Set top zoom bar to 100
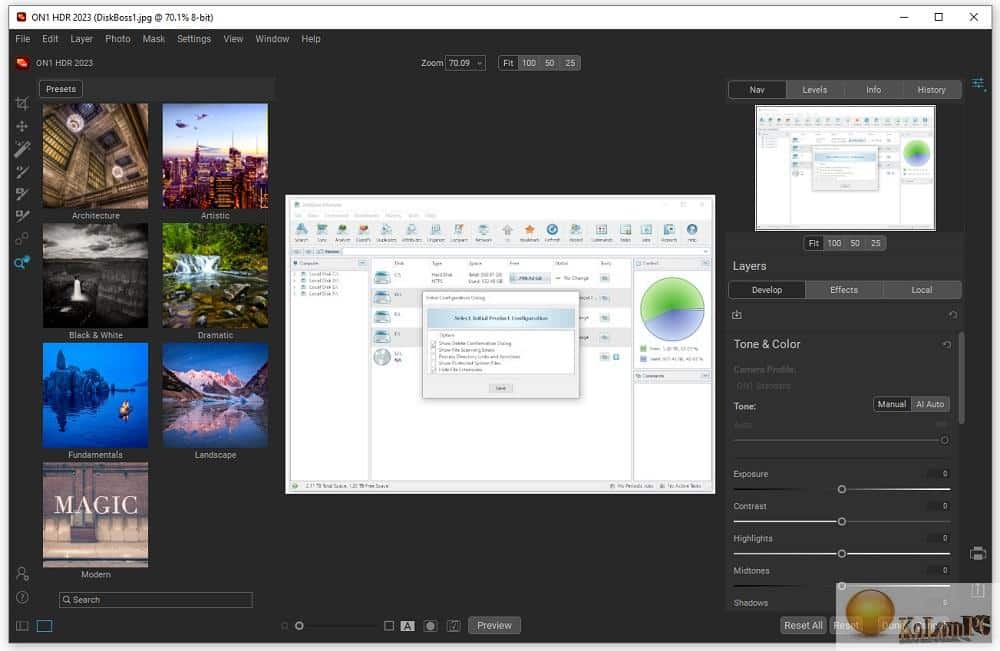 [529, 63]
